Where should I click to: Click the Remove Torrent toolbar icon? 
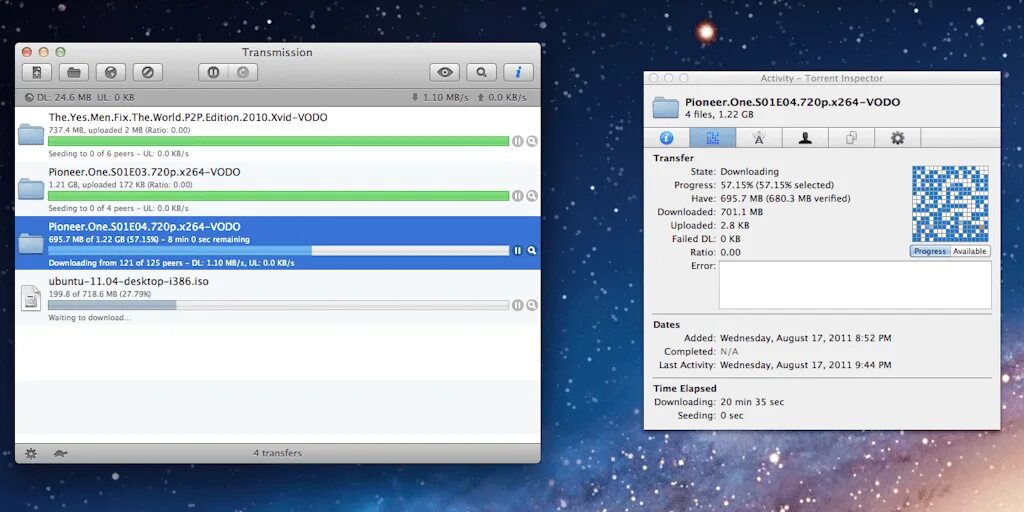tap(148, 72)
